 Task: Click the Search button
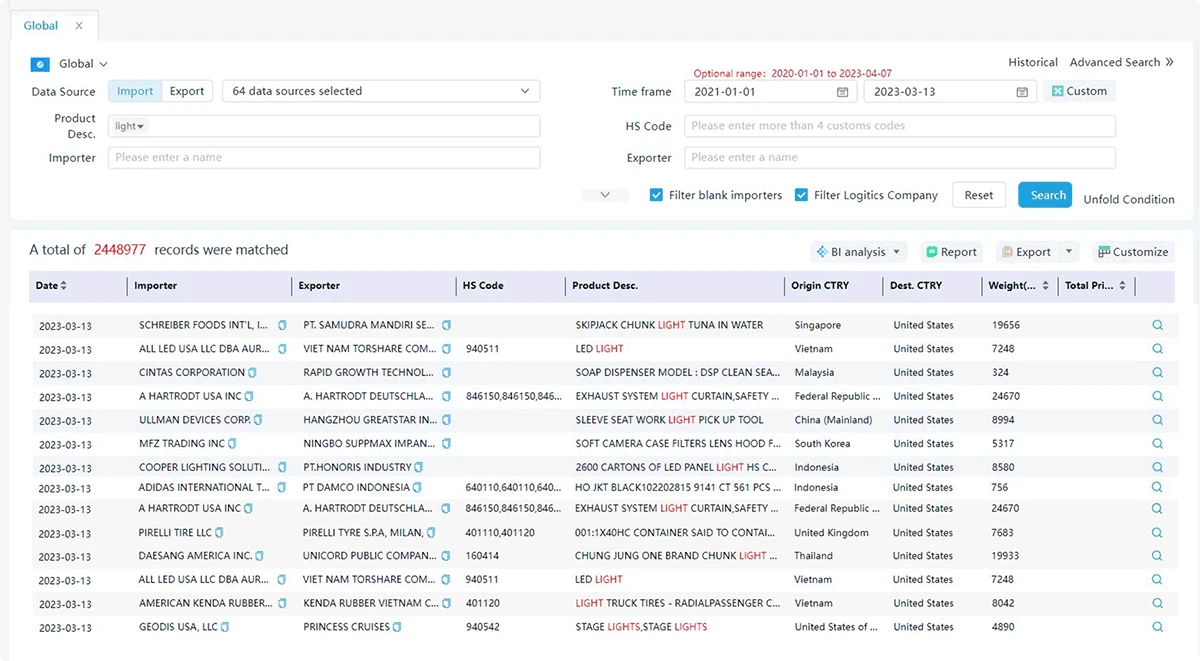click(1045, 195)
